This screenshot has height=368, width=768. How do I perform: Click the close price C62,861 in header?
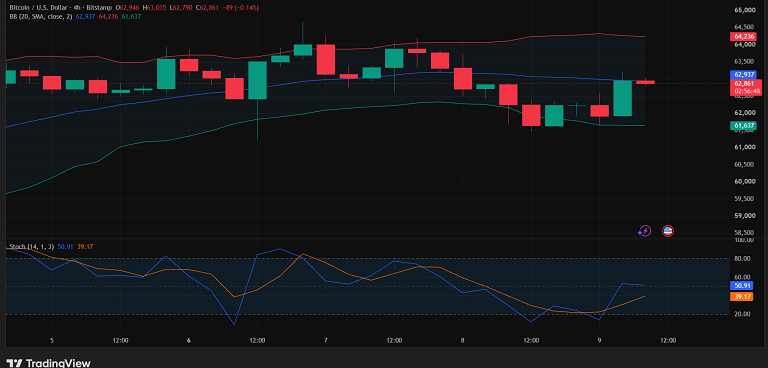click(x=207, y=8)
